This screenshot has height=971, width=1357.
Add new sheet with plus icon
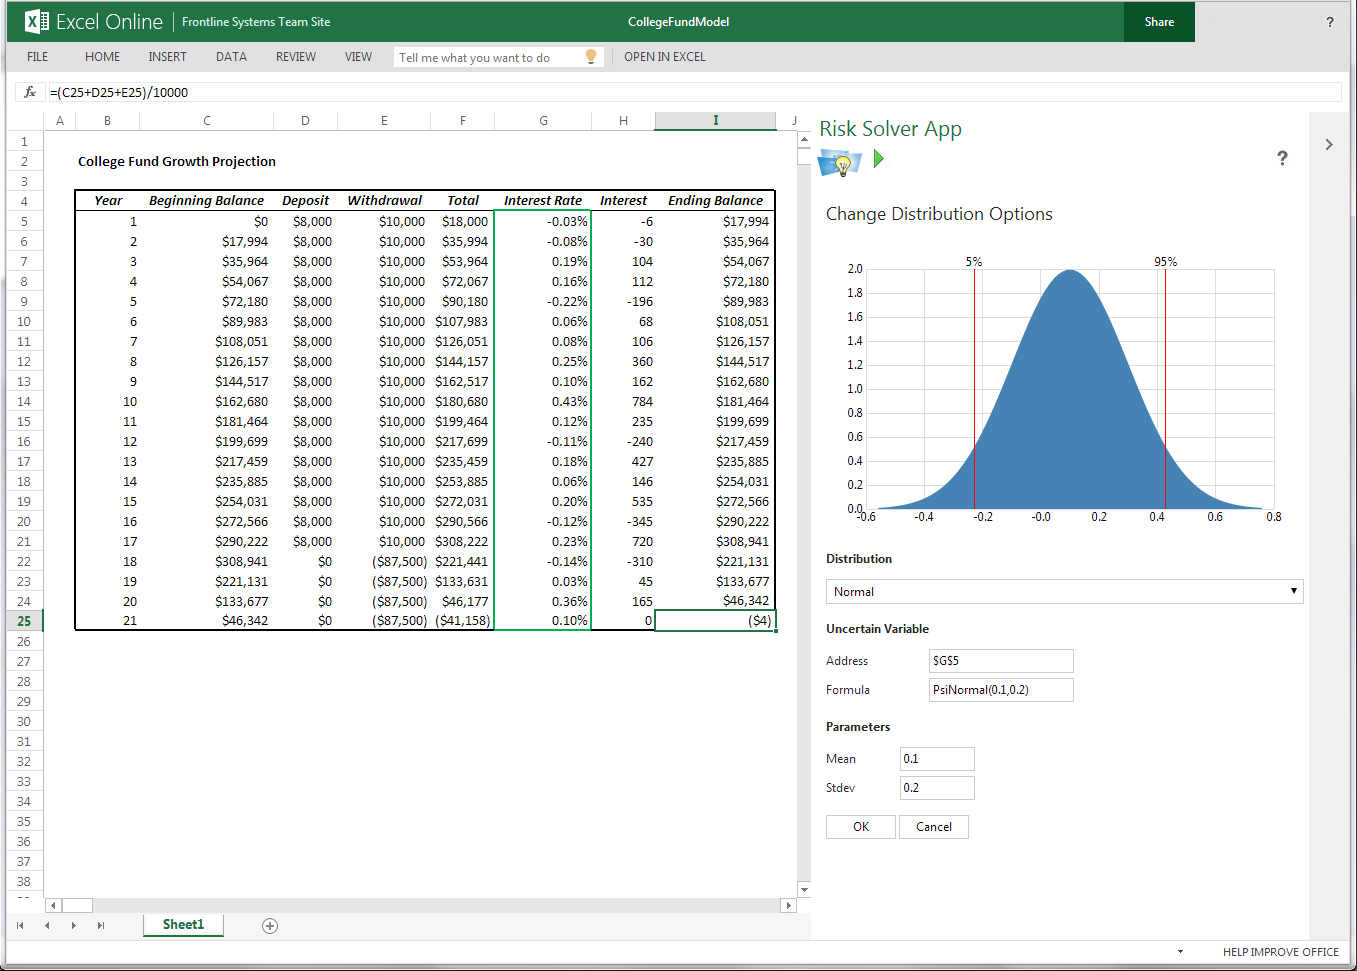[x=270, y=926]
